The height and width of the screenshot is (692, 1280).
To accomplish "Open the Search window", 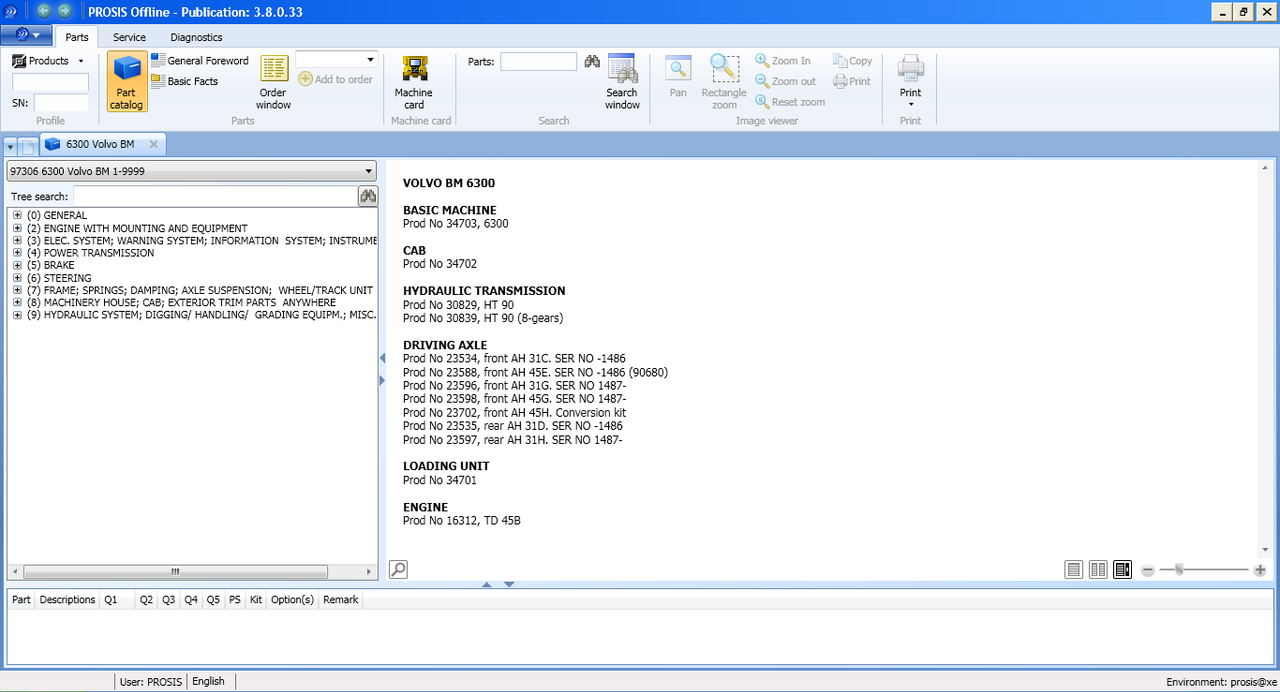I will point(622,82).
